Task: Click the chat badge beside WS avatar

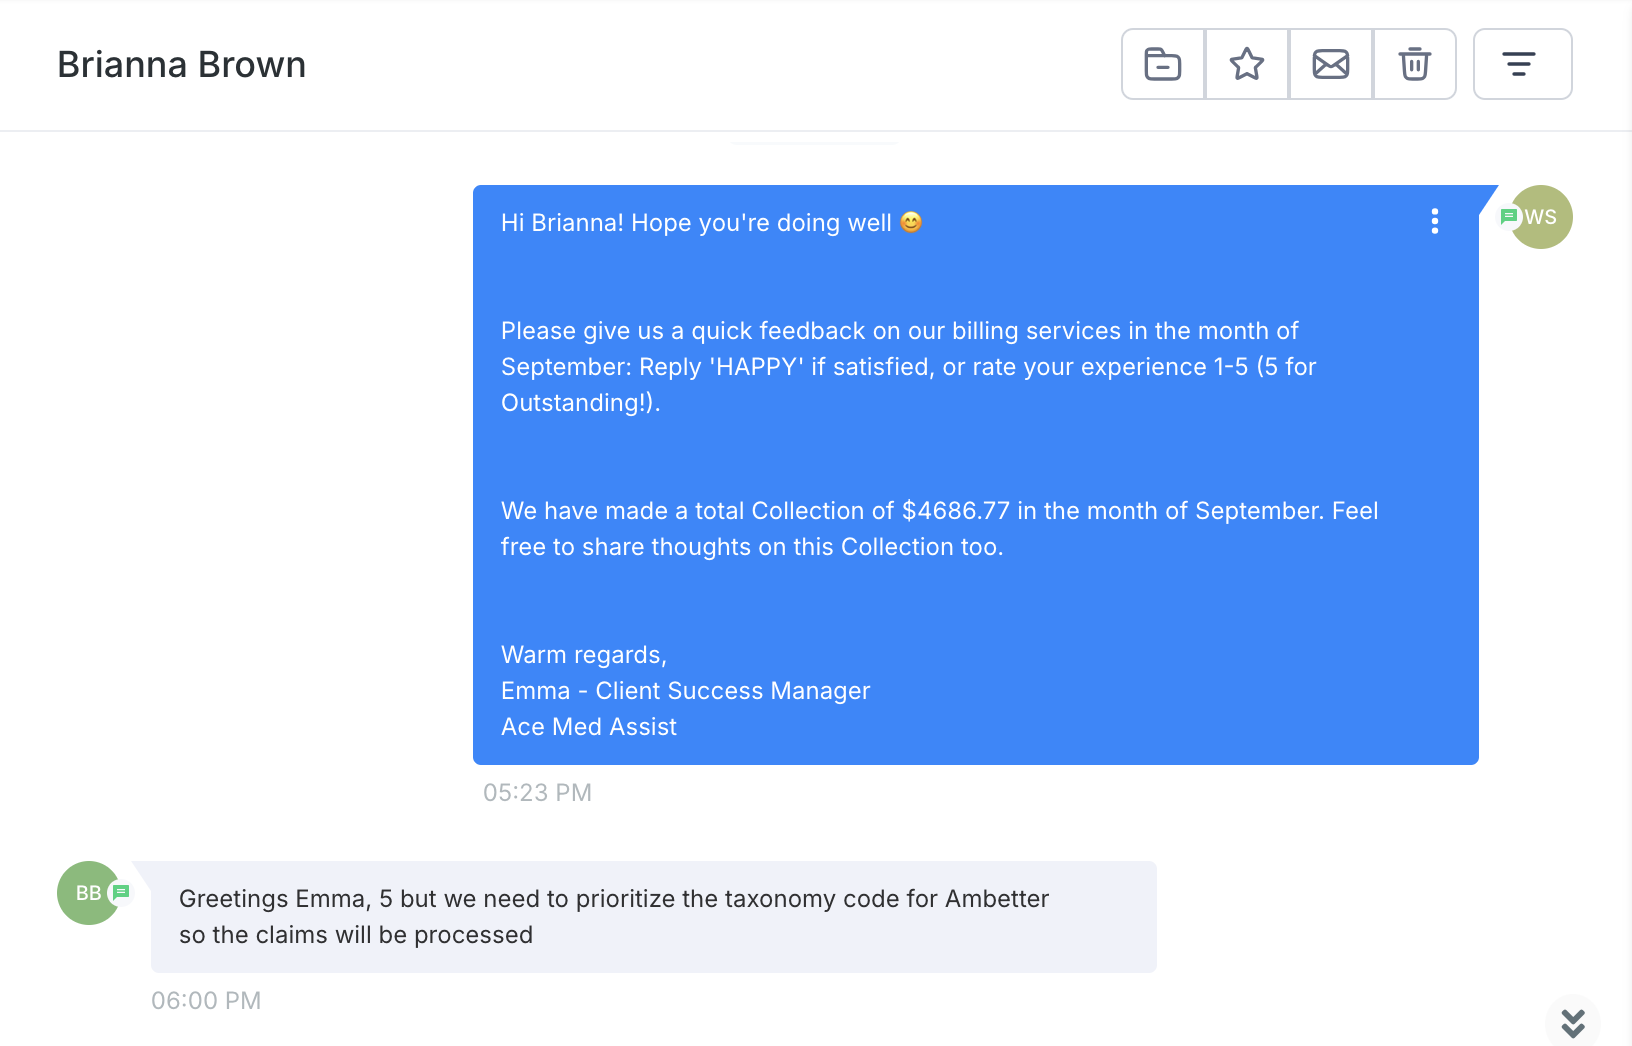Action: (x=1509, y=216)
